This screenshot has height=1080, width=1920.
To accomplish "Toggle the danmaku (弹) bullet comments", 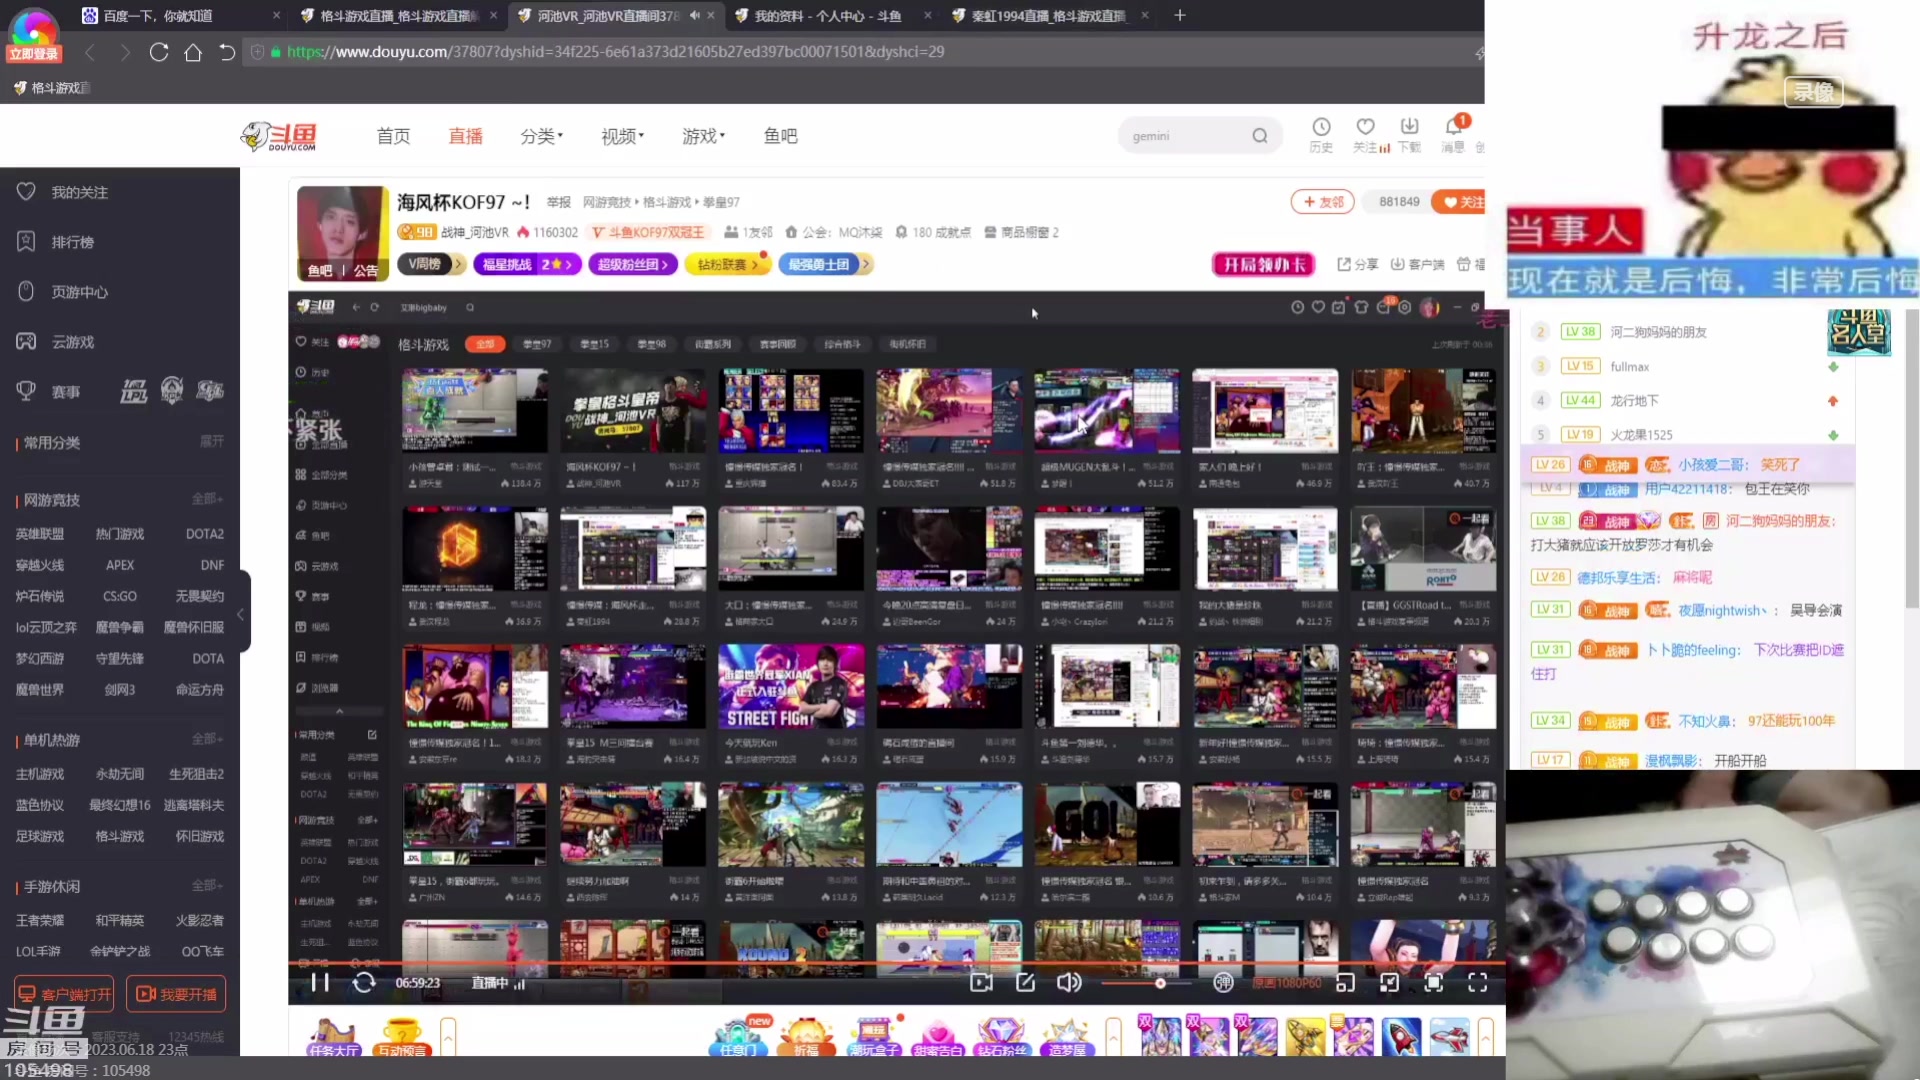I will point(1223,982).
